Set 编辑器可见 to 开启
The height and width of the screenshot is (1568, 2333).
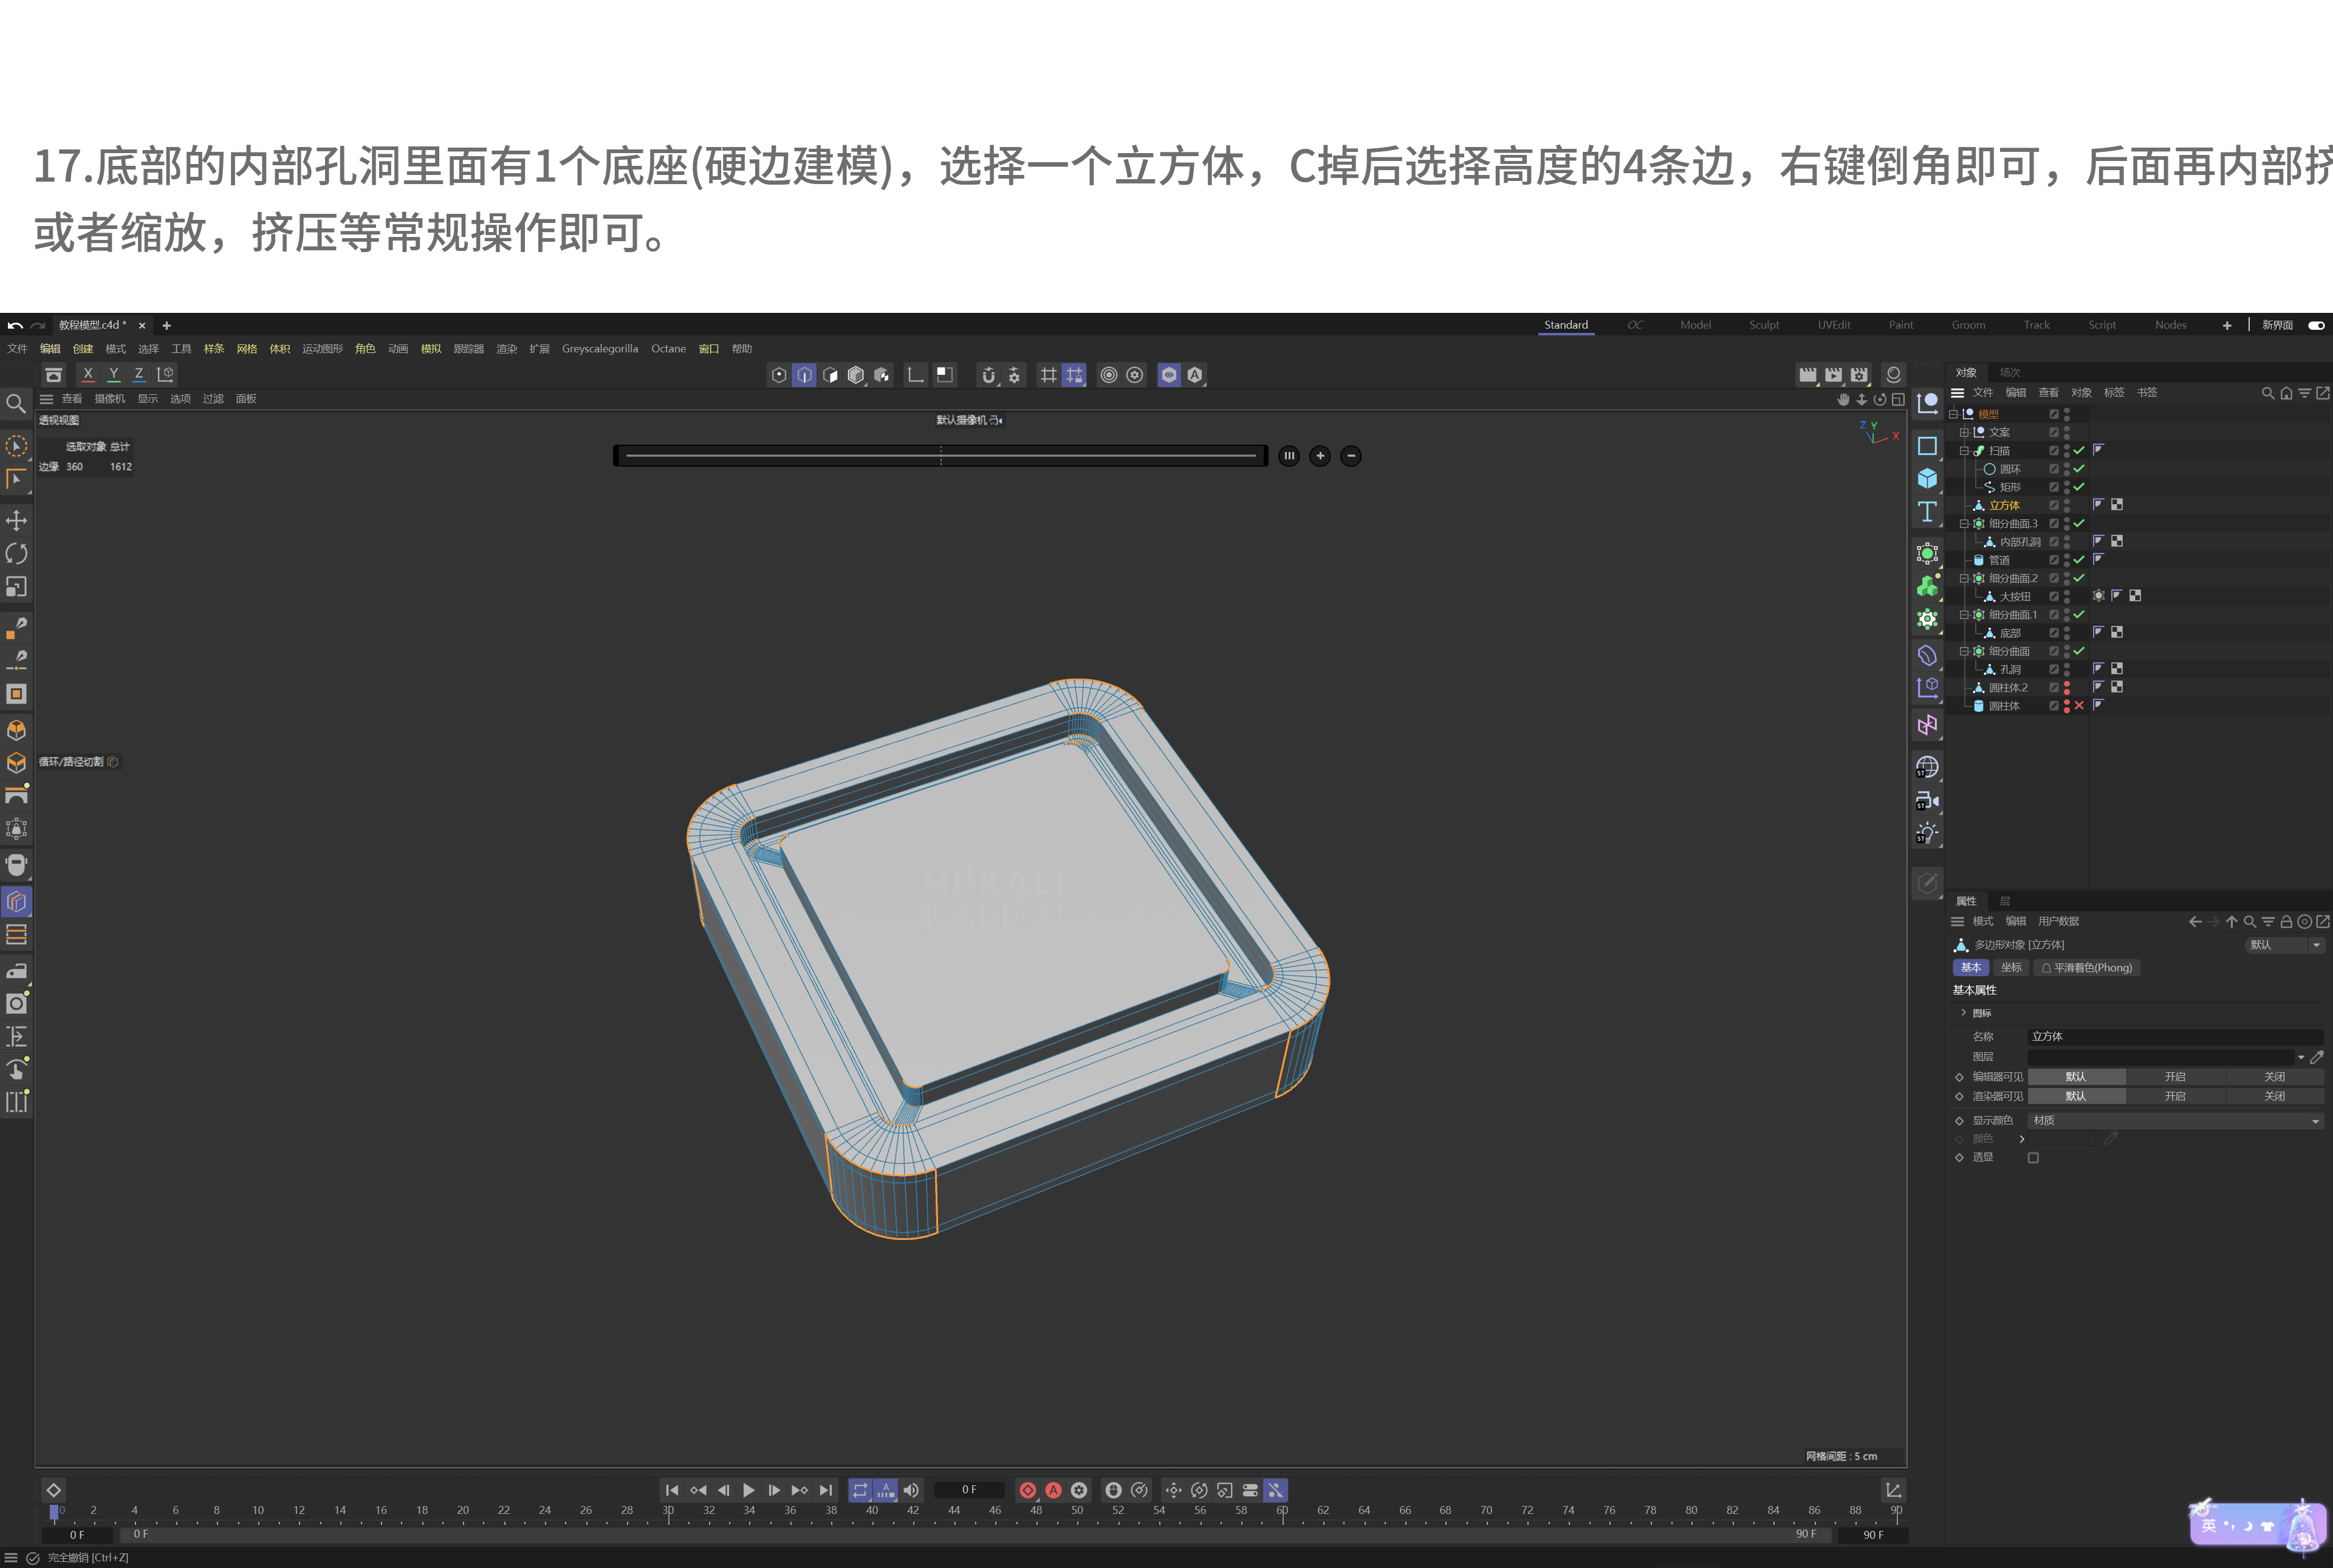[2175, 1077]
